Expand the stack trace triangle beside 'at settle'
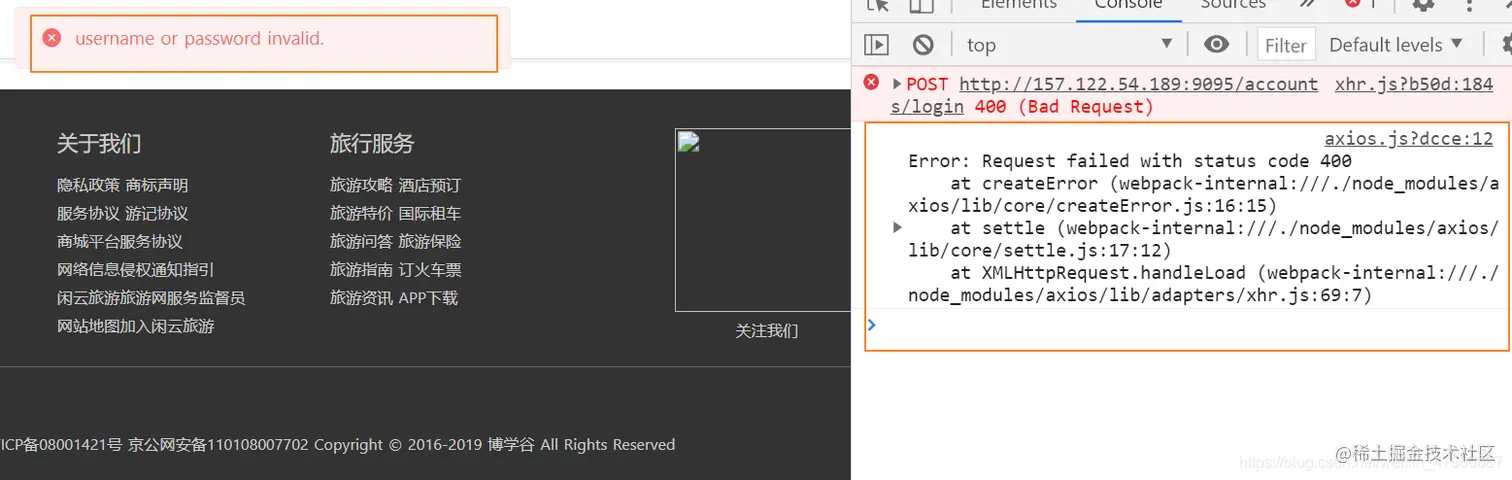 point(897,228)
